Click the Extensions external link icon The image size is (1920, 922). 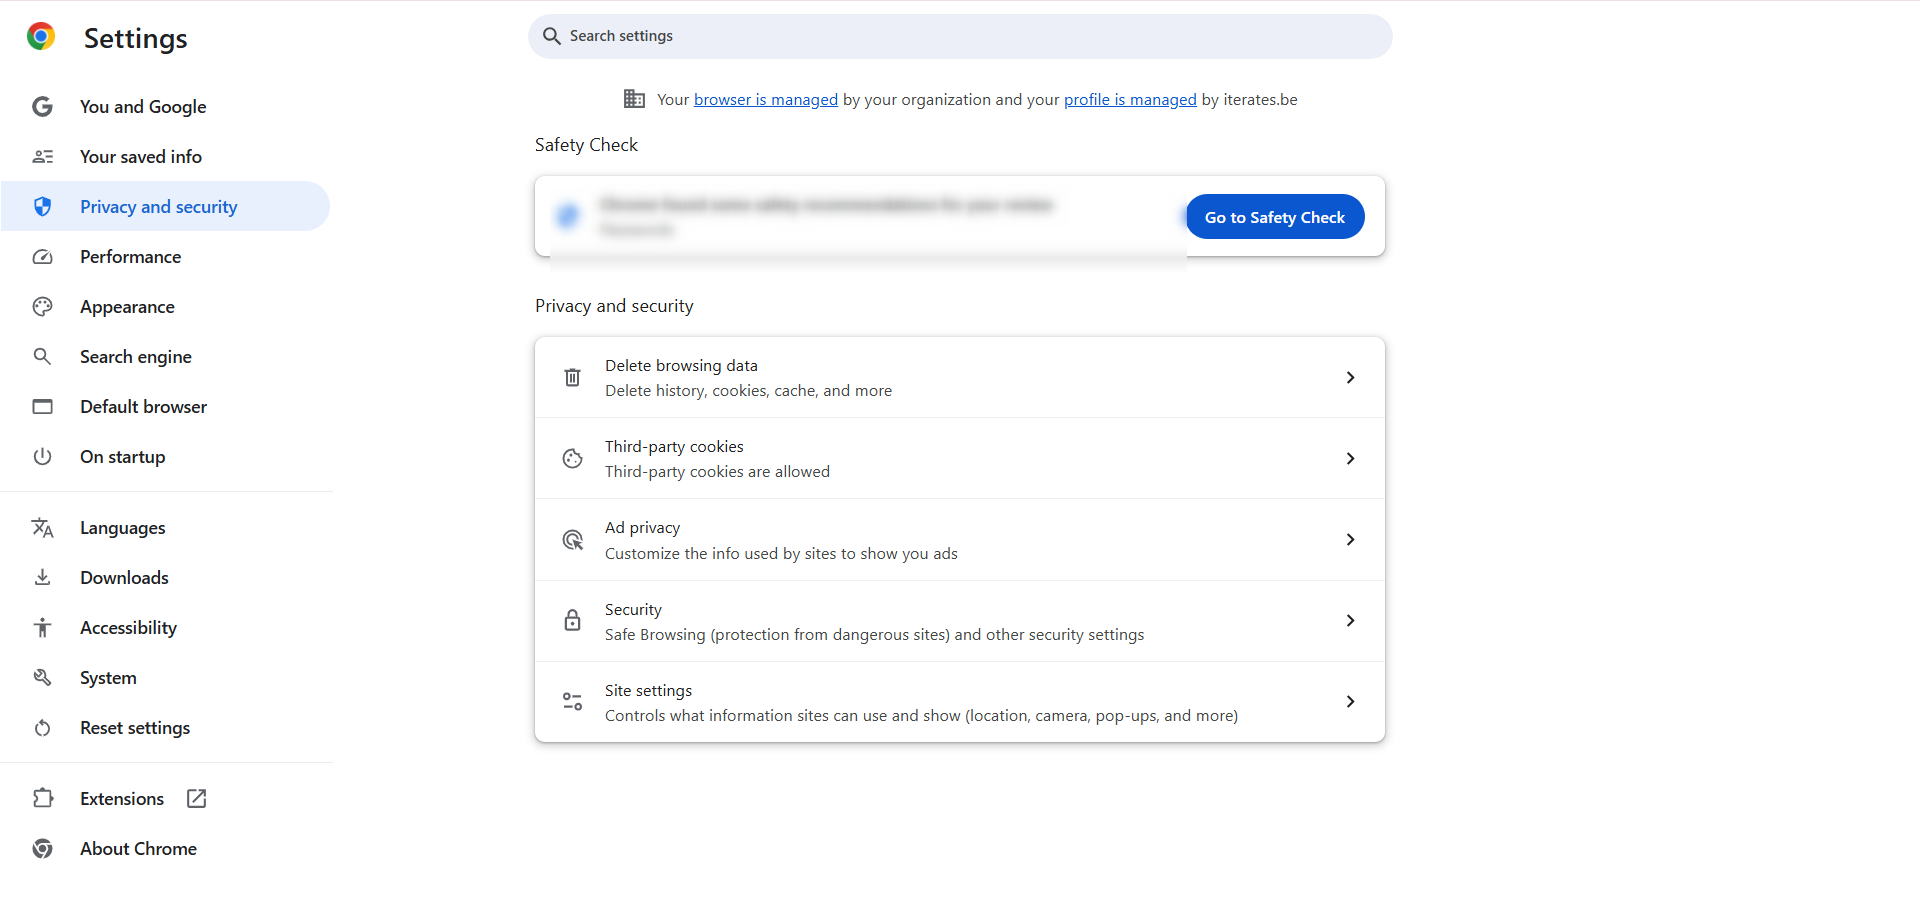pyautogui.click(x=197, y=798)
